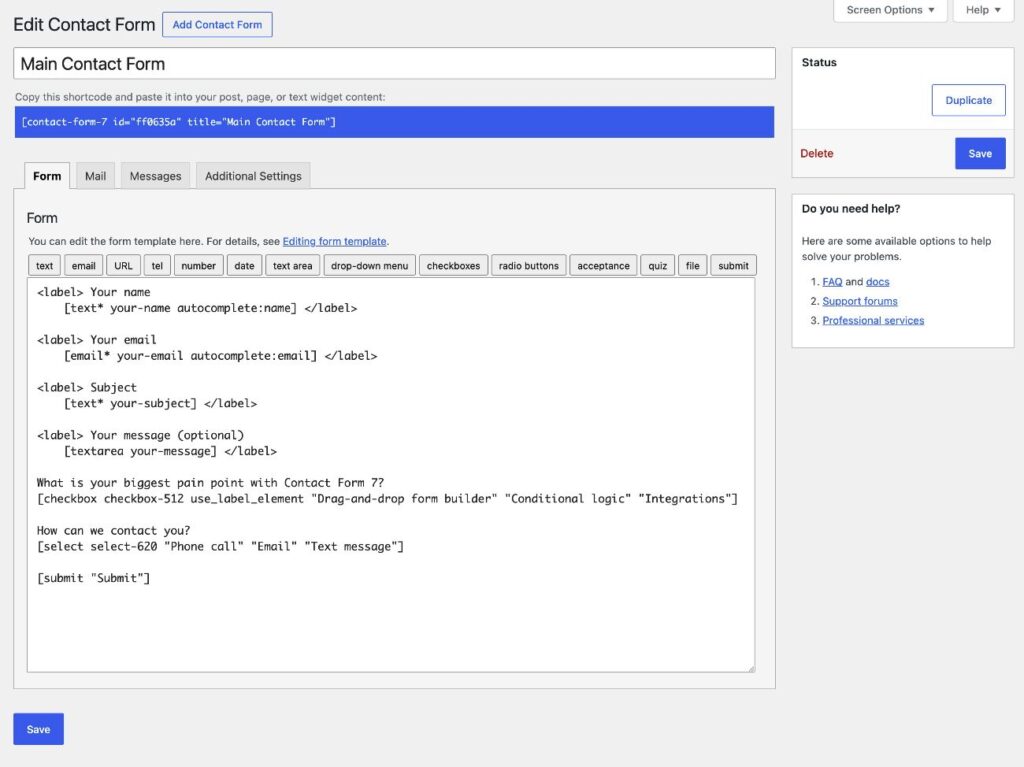
Task: Edit the Main Contact Form title field
Action: pyautogui.click(x=394, y=64)
